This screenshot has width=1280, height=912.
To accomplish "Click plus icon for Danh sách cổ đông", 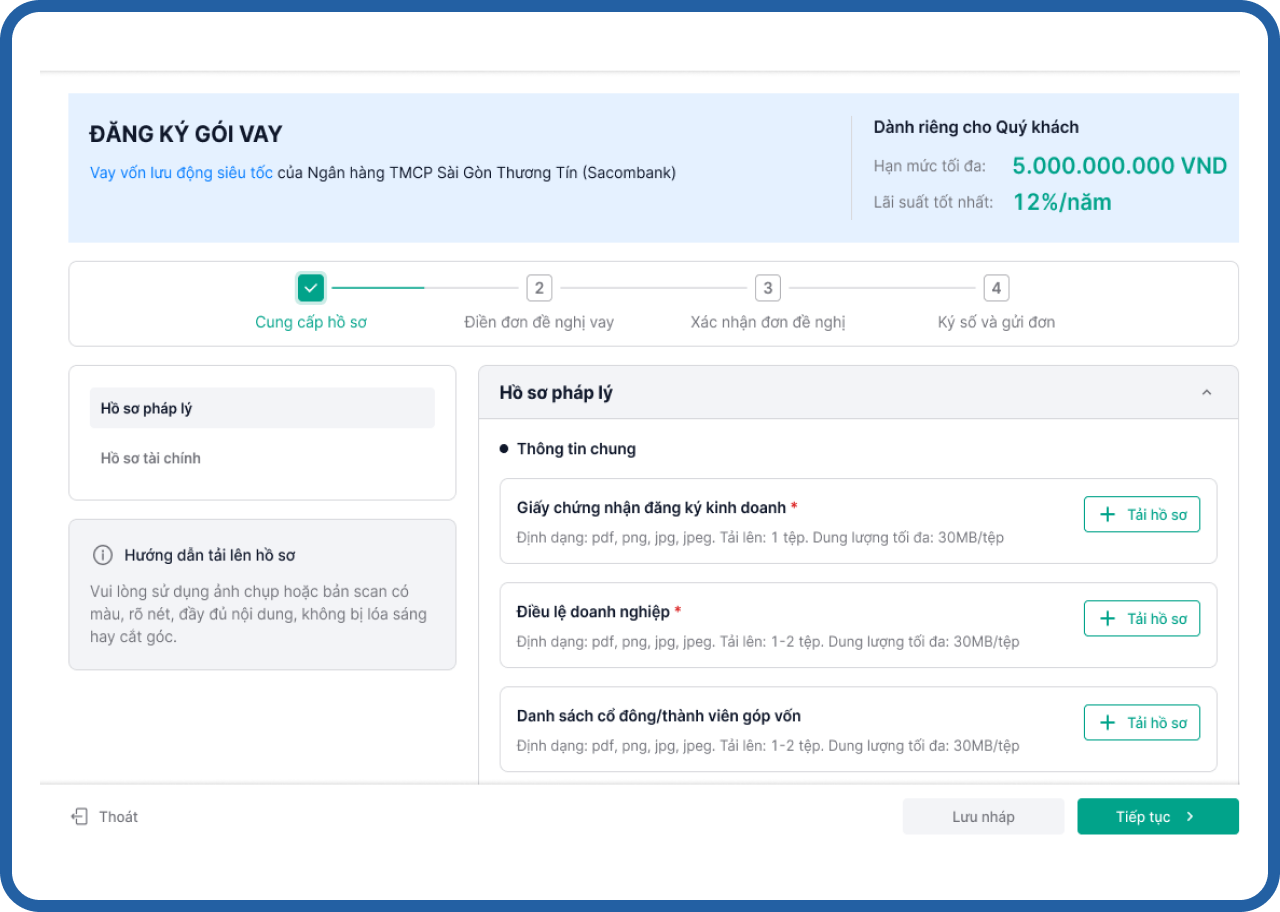I will [1107, 723].
